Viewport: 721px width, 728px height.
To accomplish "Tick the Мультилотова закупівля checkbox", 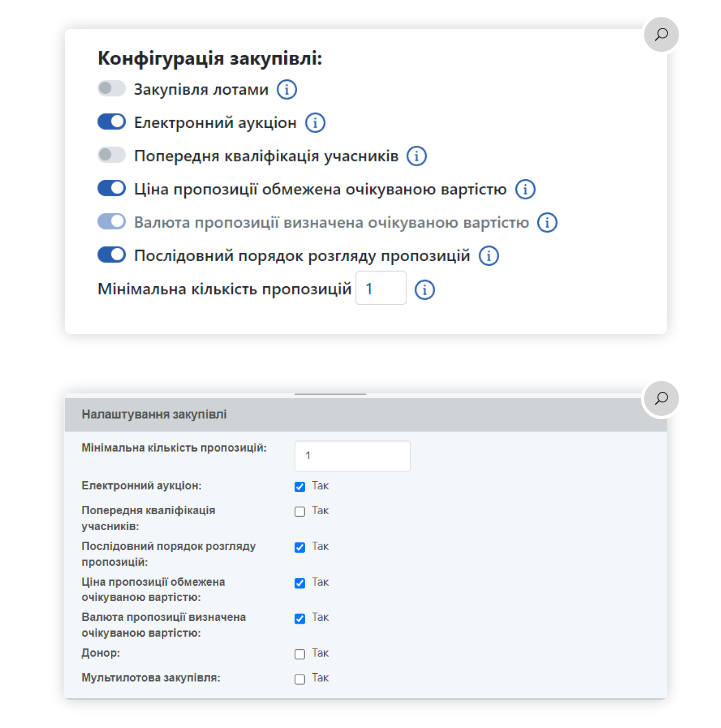I will [300, 679].
